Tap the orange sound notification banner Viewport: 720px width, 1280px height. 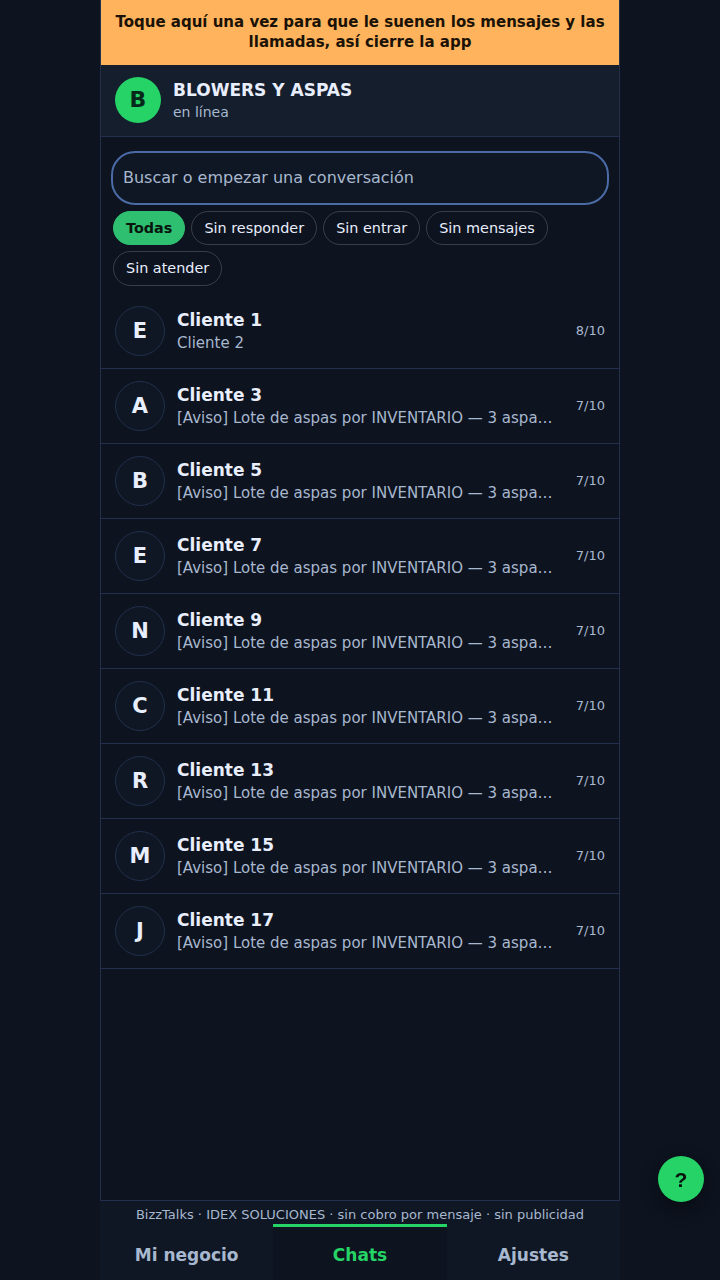coord(360,32)
